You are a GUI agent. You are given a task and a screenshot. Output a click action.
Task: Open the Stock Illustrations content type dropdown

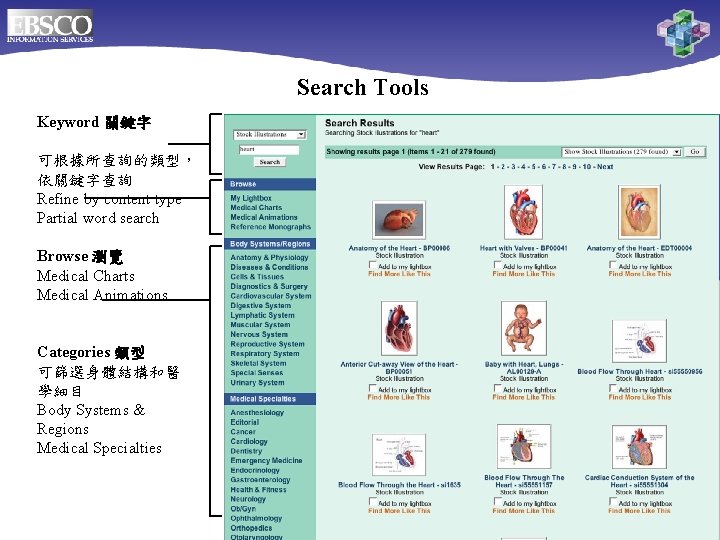[x=270, y=135]
